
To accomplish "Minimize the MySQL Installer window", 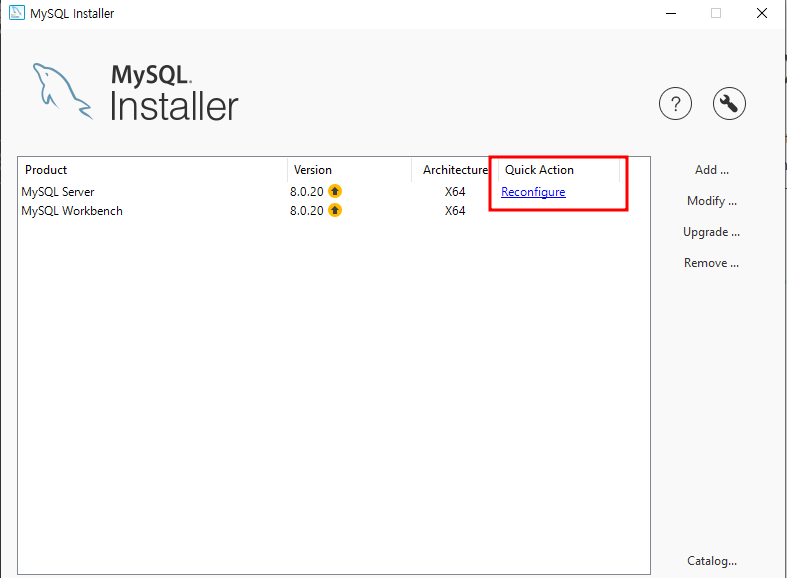I will click(671, 13).
